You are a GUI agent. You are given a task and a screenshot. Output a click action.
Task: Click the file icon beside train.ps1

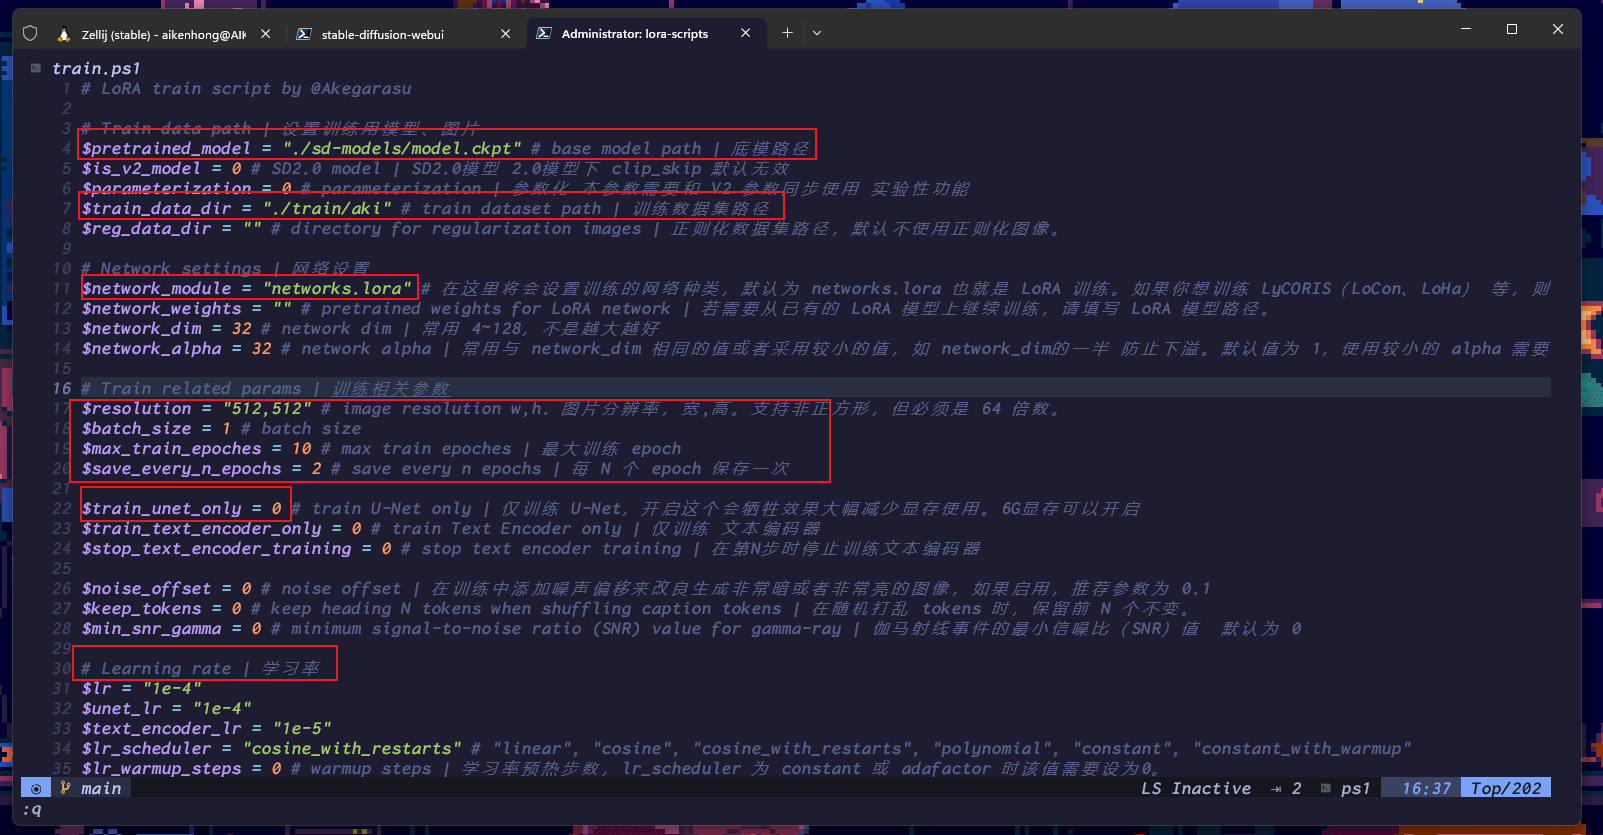(35, 68)
